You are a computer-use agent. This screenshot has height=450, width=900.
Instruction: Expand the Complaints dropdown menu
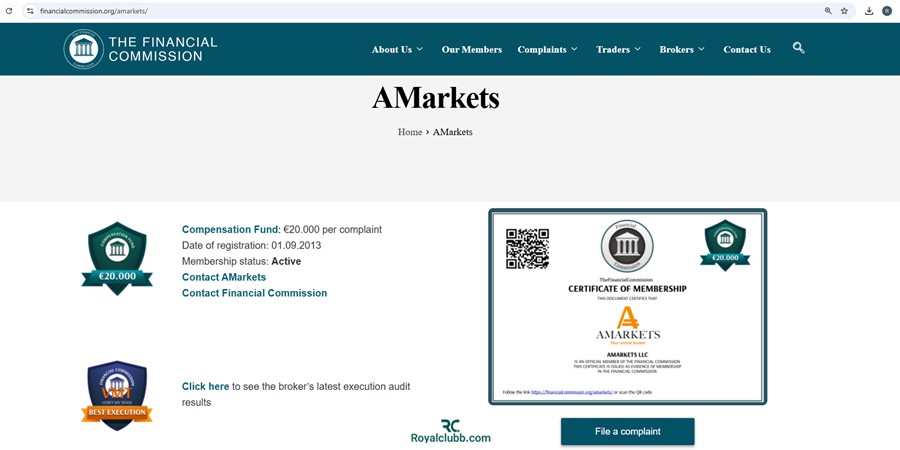pyautogui.click(x=547, y=49)
